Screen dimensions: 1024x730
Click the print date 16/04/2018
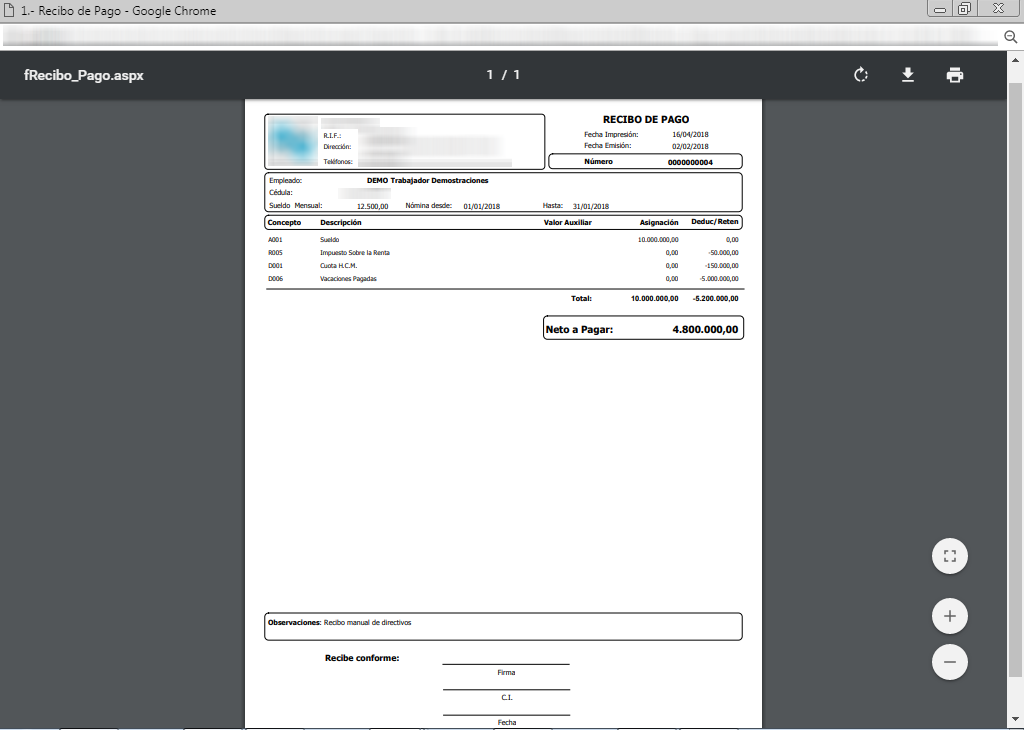coord(690,135)
